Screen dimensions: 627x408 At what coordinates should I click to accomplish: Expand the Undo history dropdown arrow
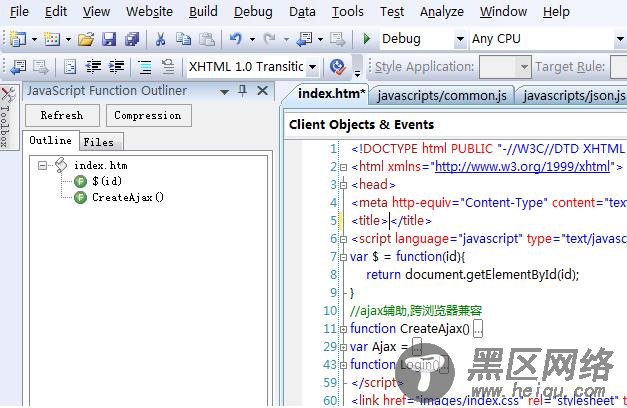click(252, 39)
